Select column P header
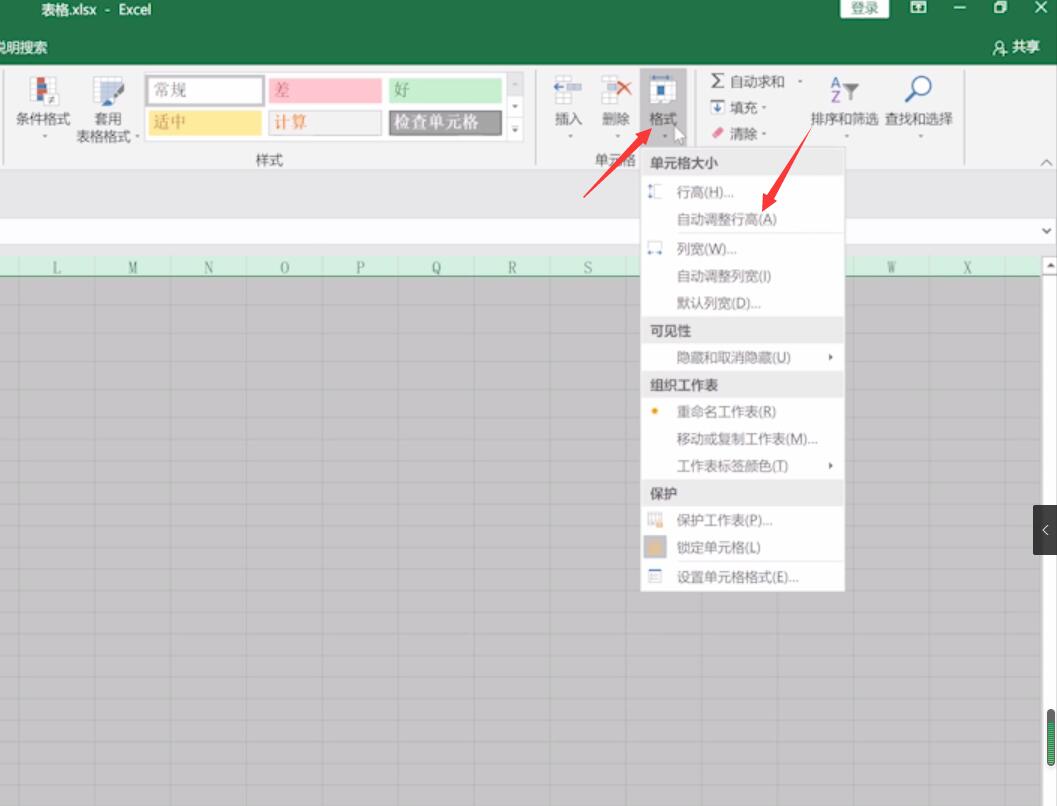1057x806 pixels. coord(361,268)
